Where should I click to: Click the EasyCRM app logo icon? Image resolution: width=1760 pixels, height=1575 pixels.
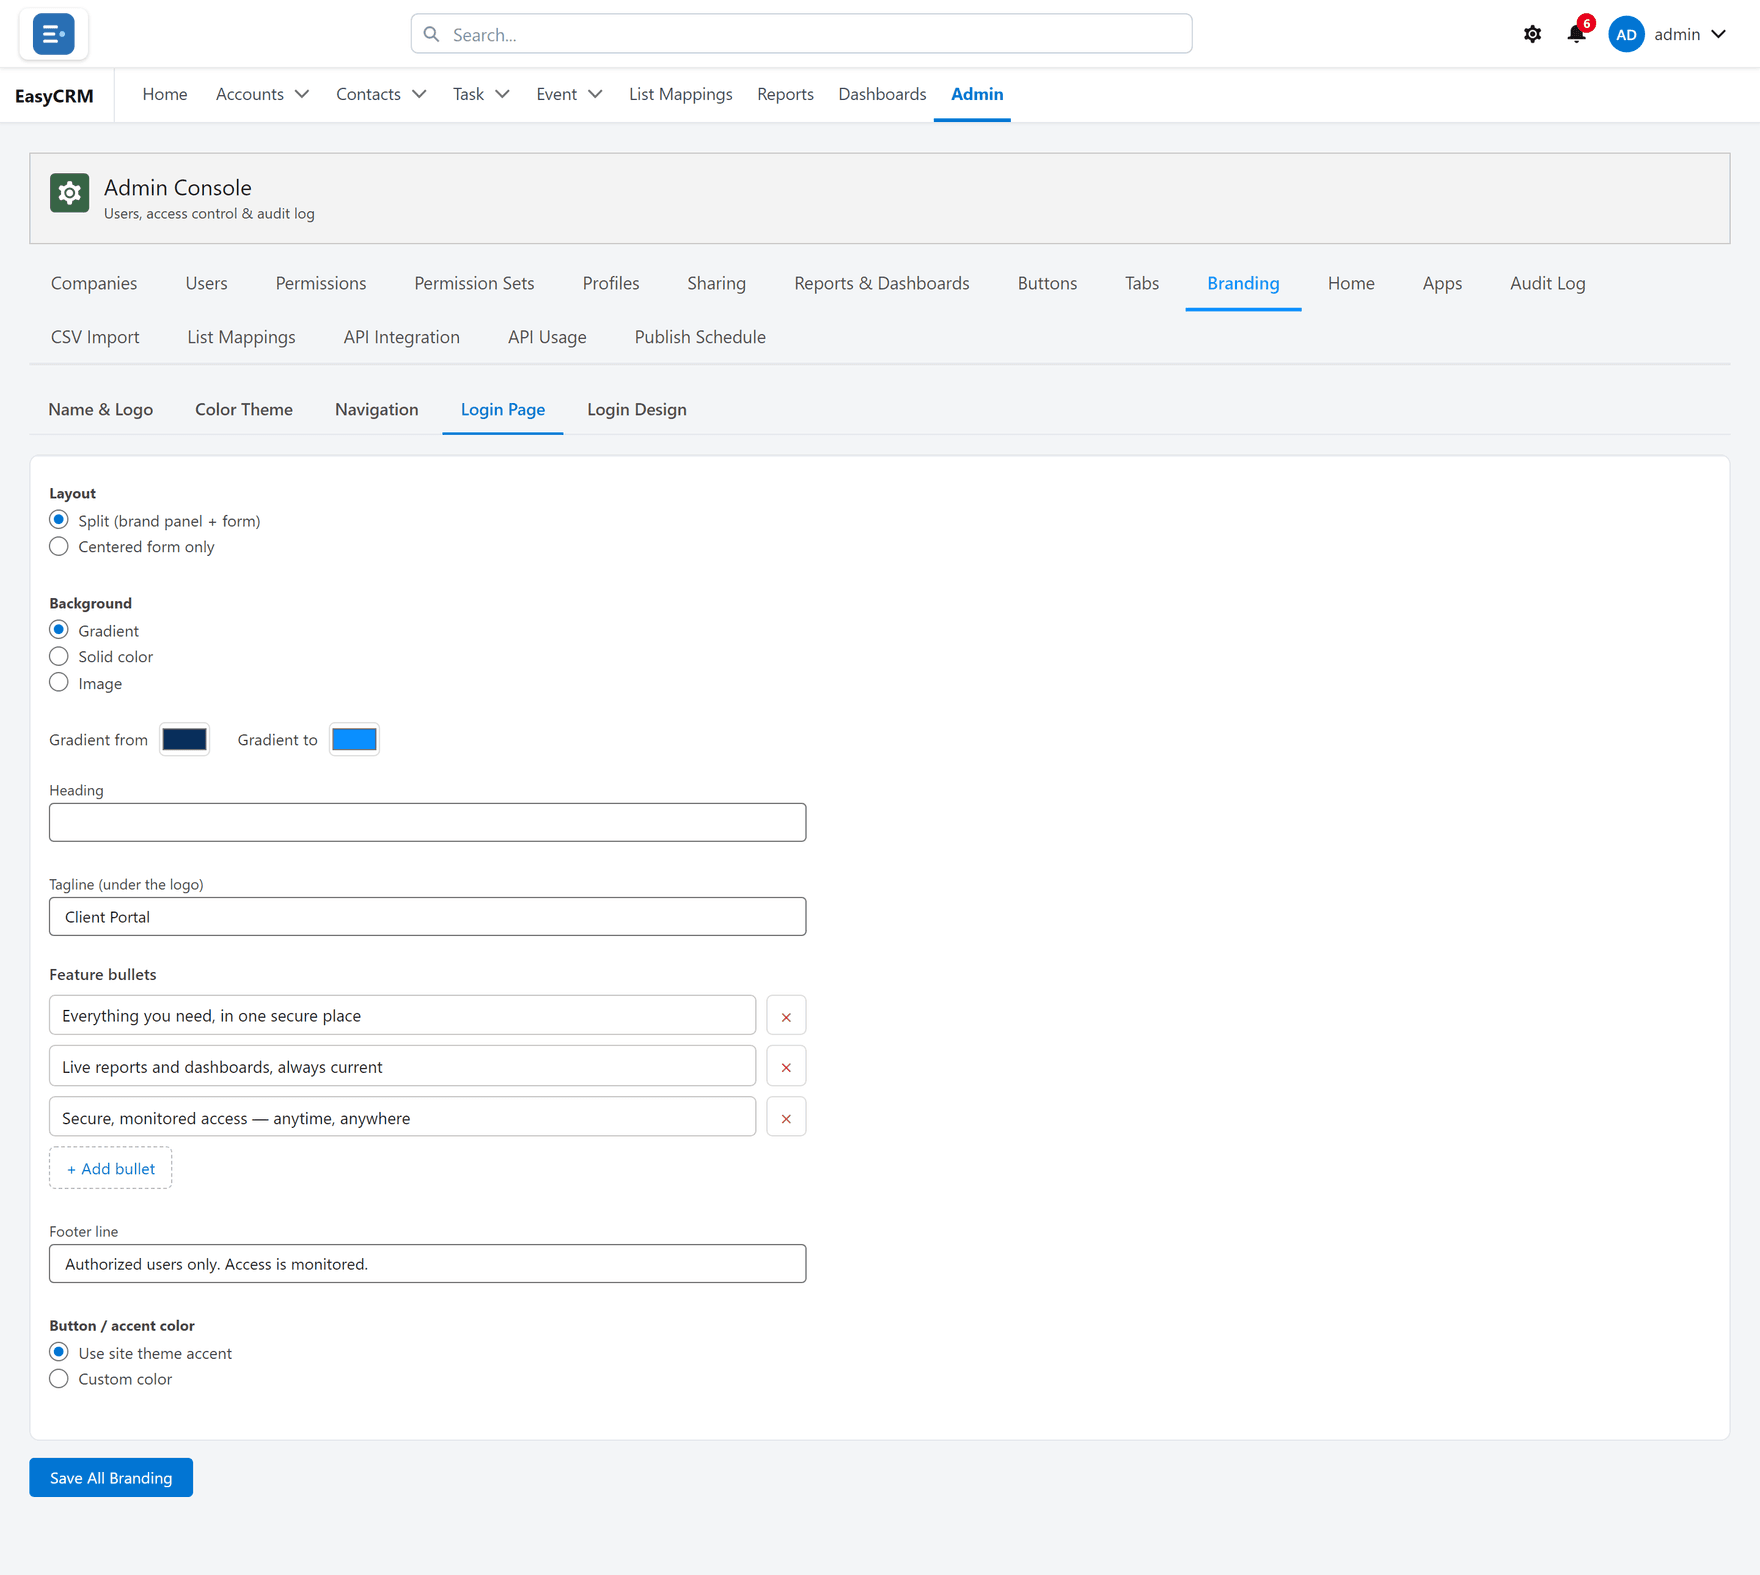(53, 34)
